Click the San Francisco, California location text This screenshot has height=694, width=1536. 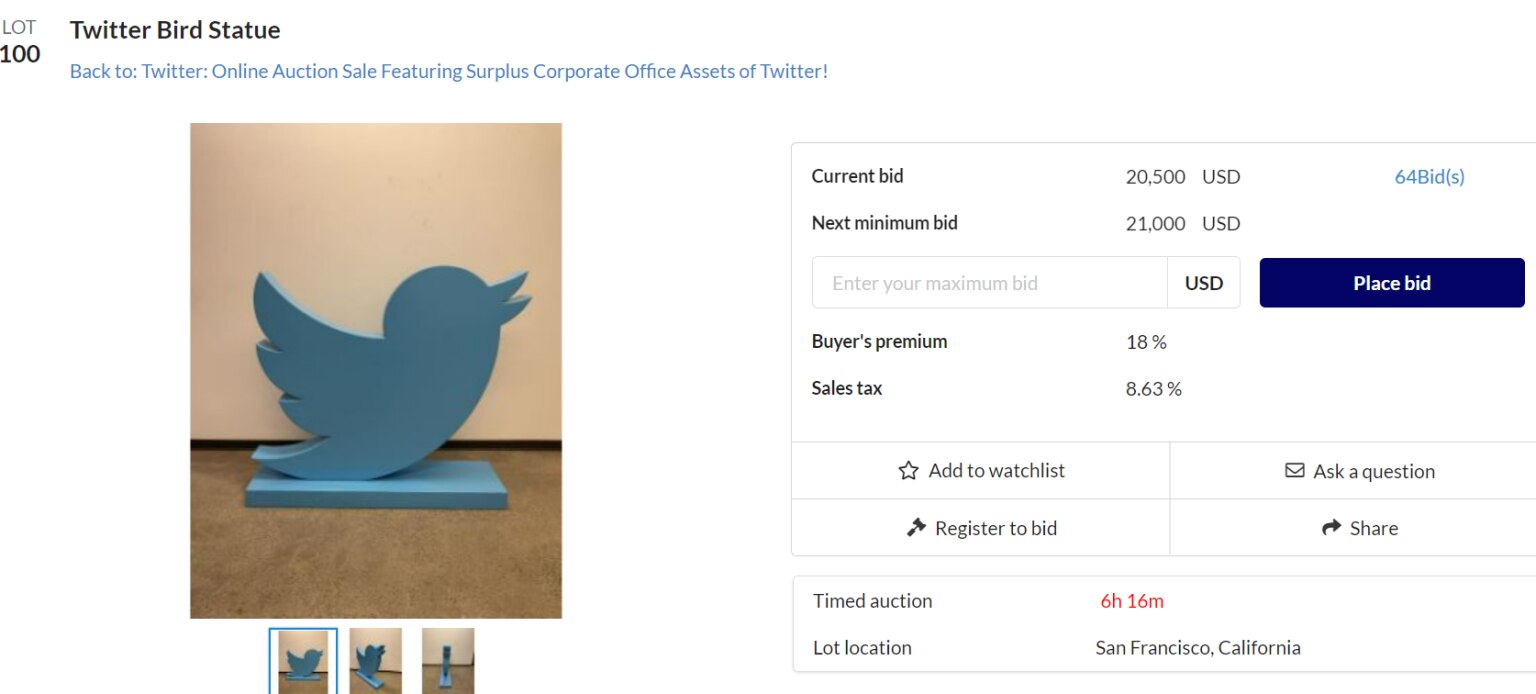(1197, 648)
